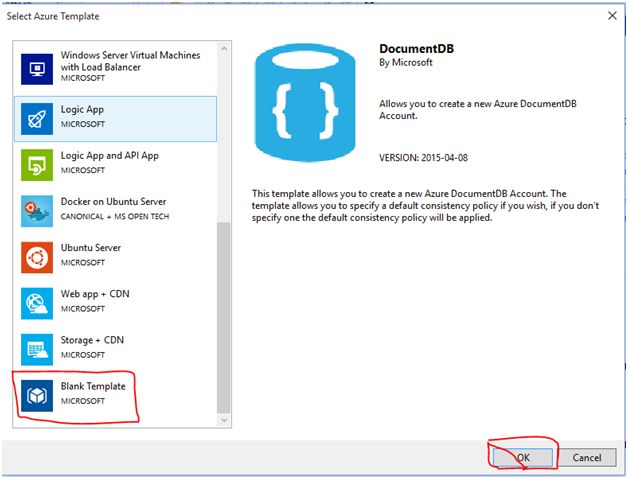Dismiss dialog with Cancel button
The image size is (628, 479).
pyautogui.click(x=587, y=457)
